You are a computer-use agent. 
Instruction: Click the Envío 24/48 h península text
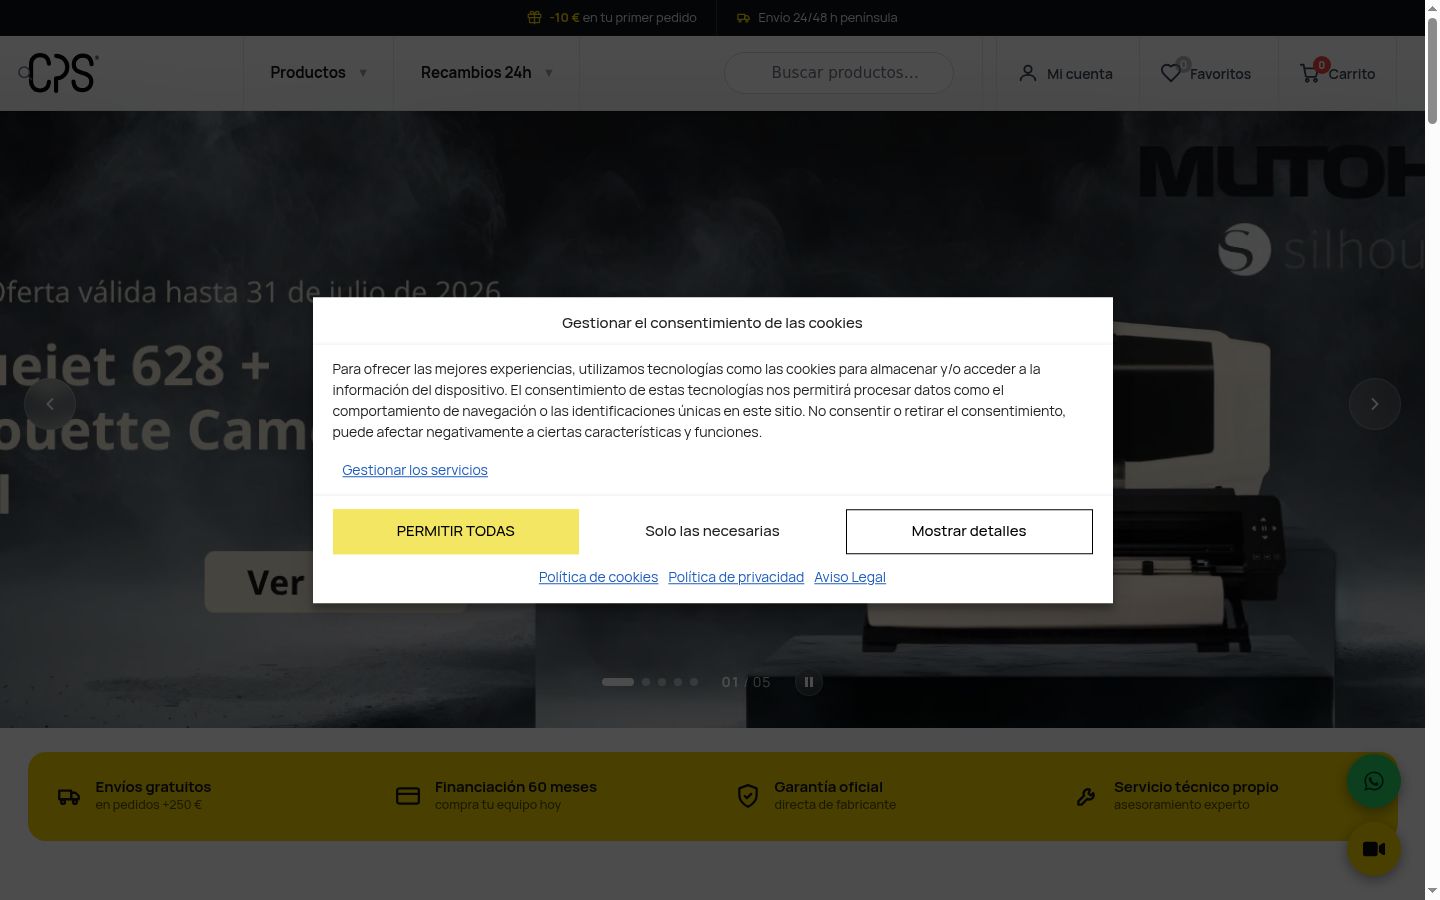click(x=828, y=17)
